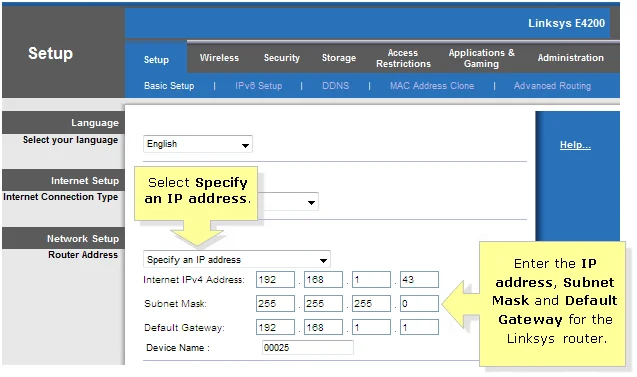This screenshot has height=377, width=637.
Task: Expand the Specify an IP address dropdown
Action: 236,259
